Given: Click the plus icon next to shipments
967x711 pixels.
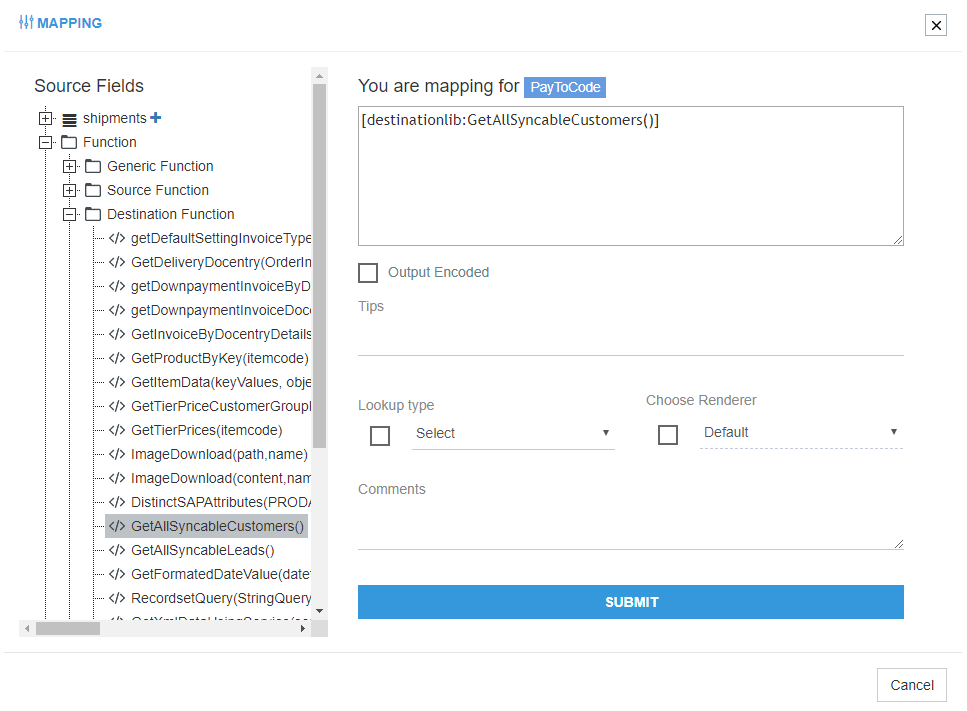Looking at the screenshot, I should pyautogui.click(x=156, y=118).
